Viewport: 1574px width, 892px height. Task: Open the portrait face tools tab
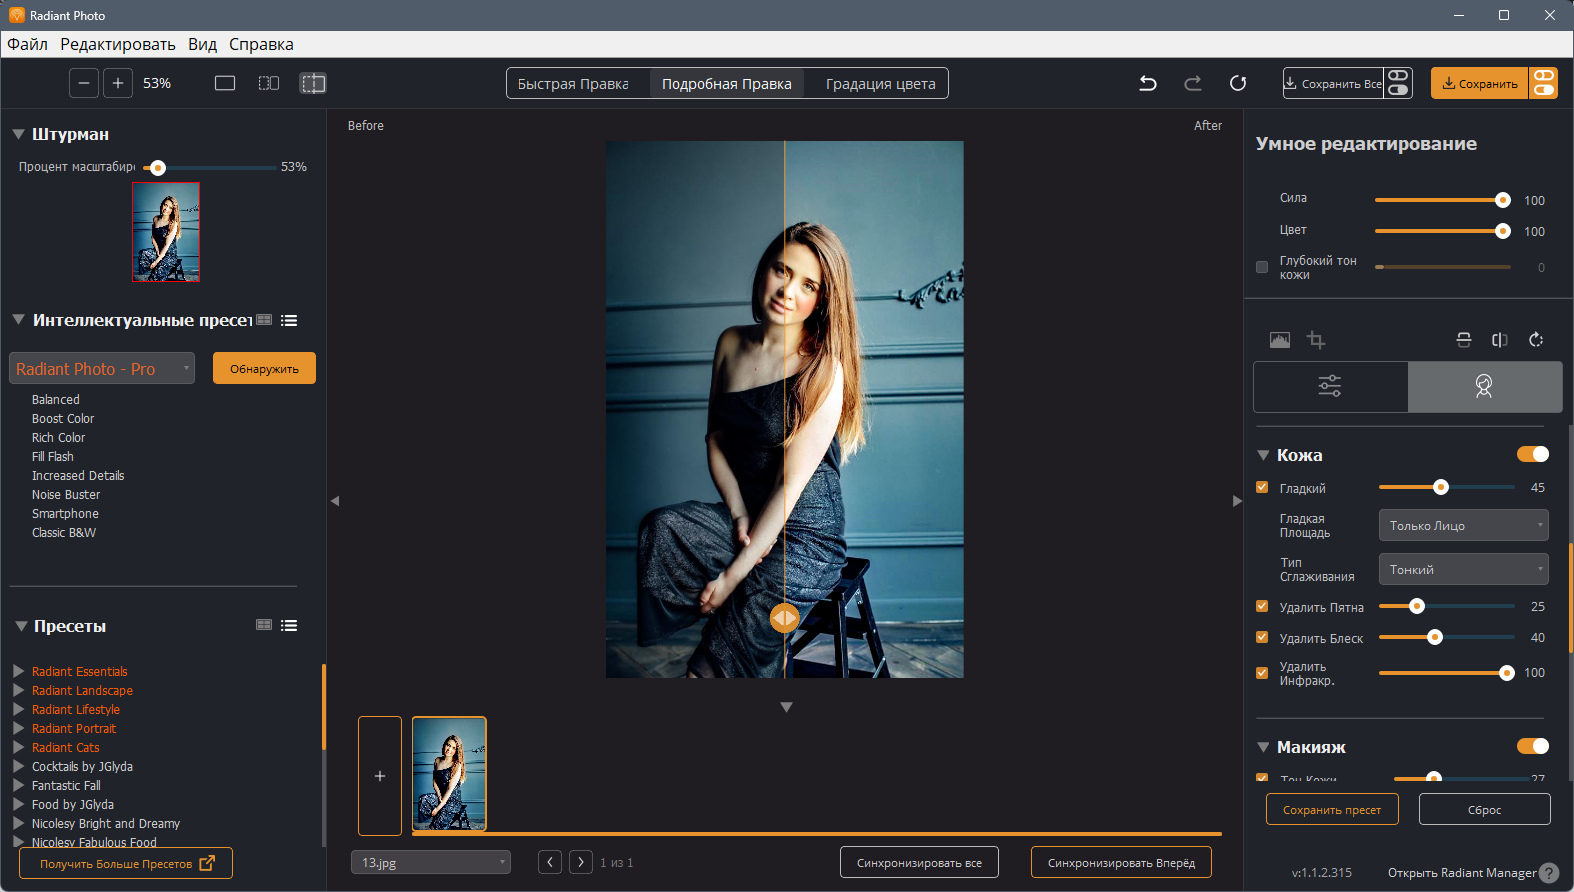tap(1485, 386)
